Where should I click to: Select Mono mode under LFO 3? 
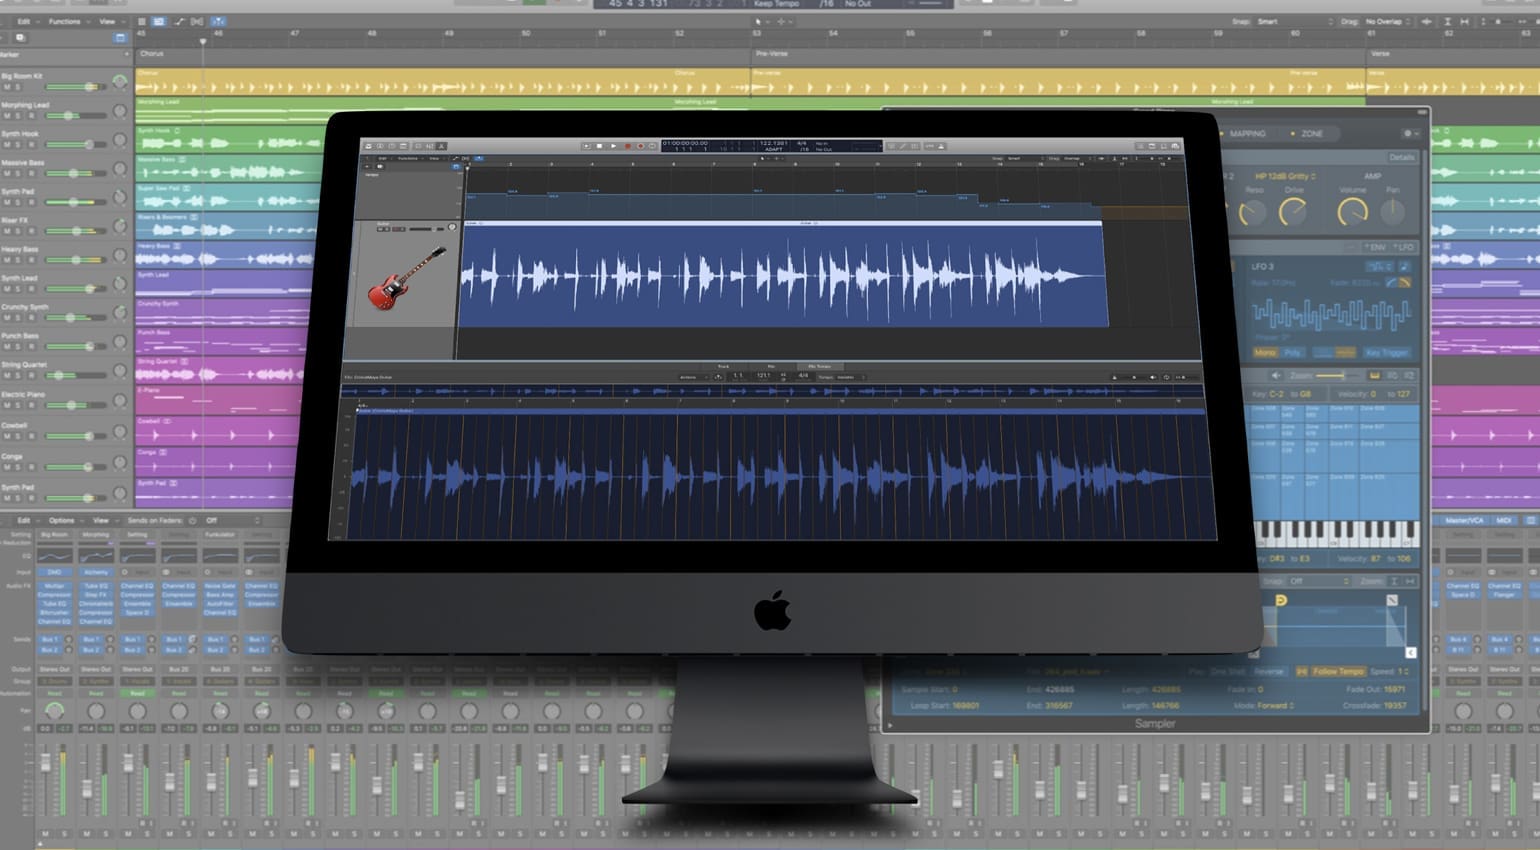coord(1265,352)
